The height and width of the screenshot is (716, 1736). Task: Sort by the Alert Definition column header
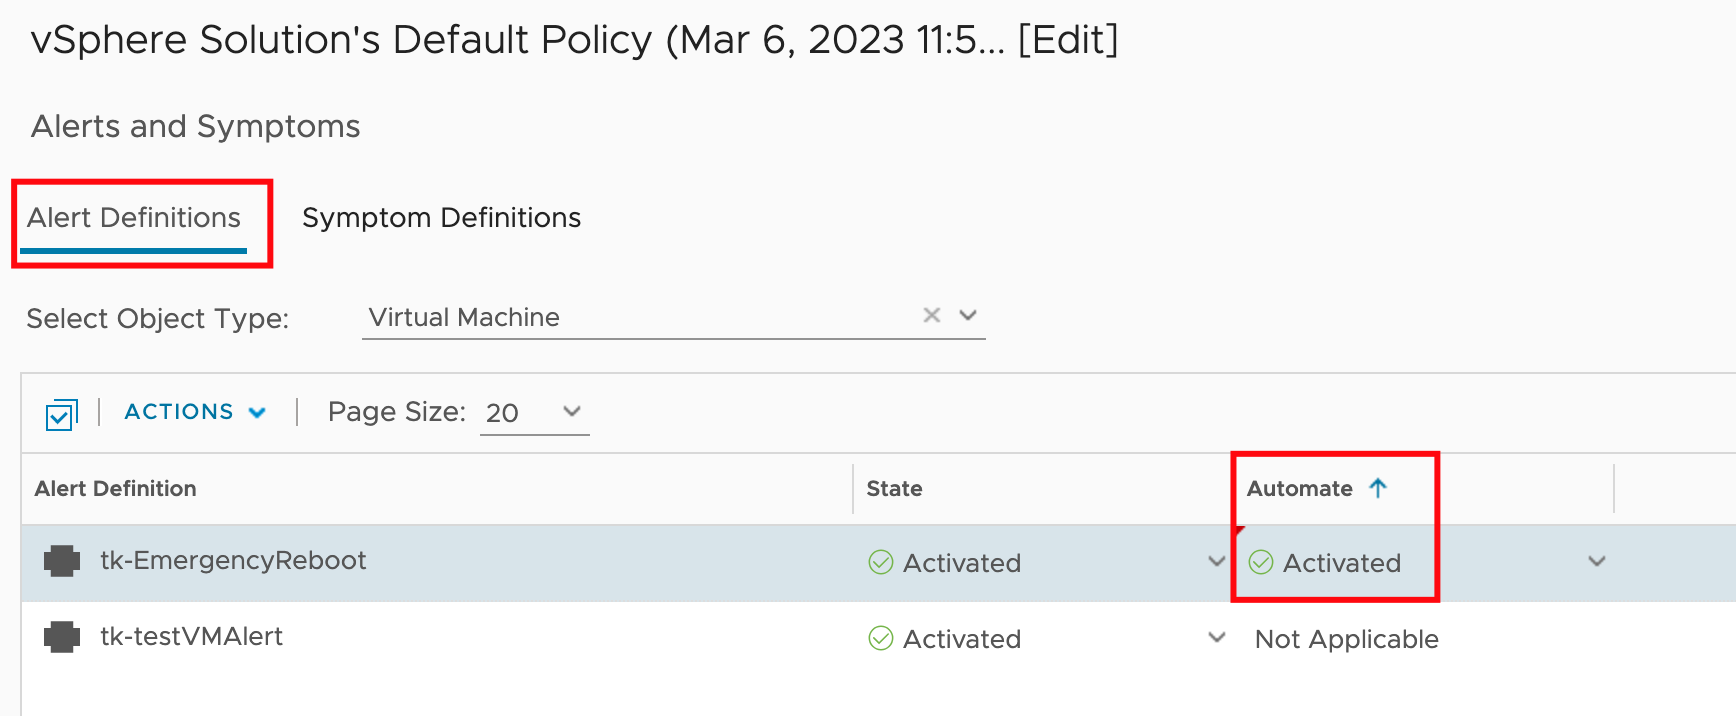click(116, 489)
